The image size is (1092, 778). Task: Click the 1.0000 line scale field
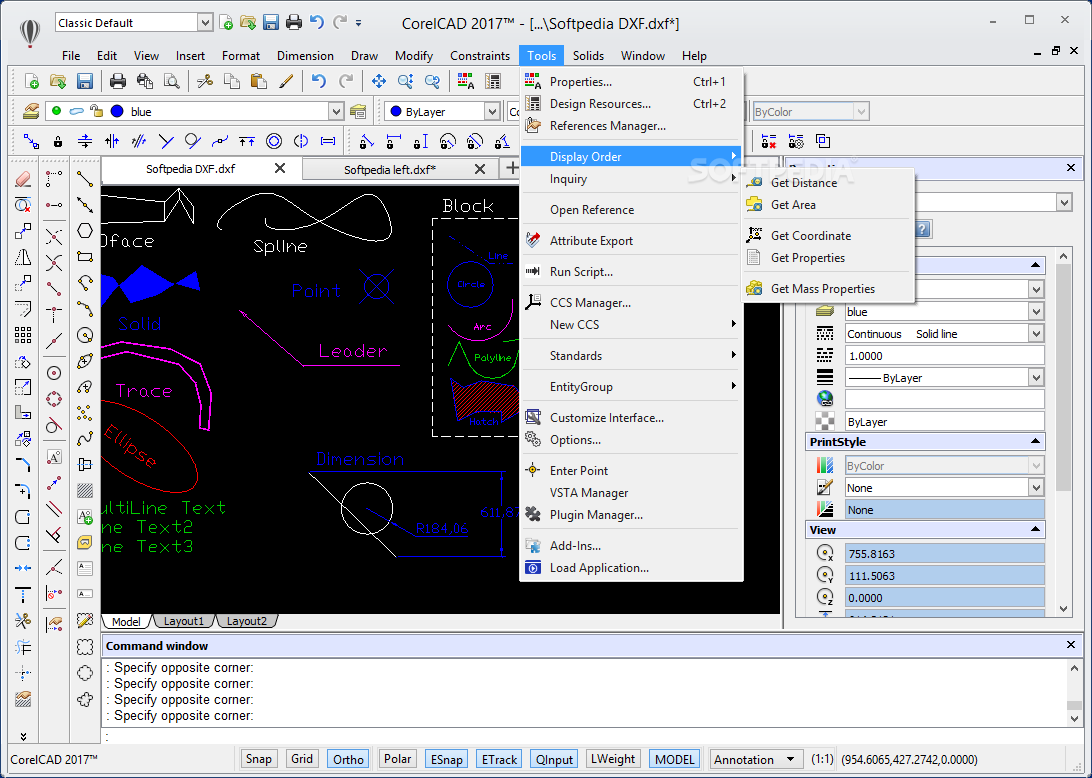pyautogui.click(x=944, y=355)
